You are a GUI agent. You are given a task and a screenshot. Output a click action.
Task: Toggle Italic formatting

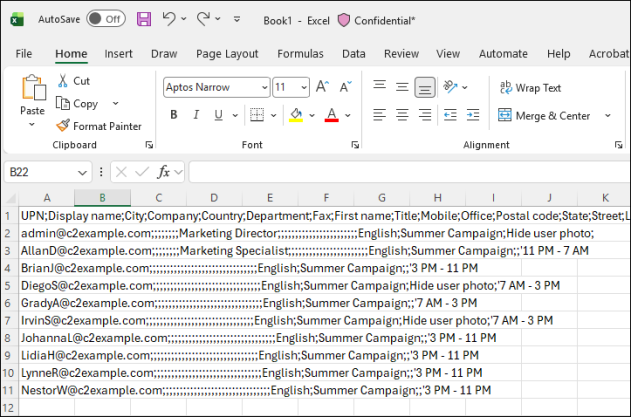click(196, 115)
